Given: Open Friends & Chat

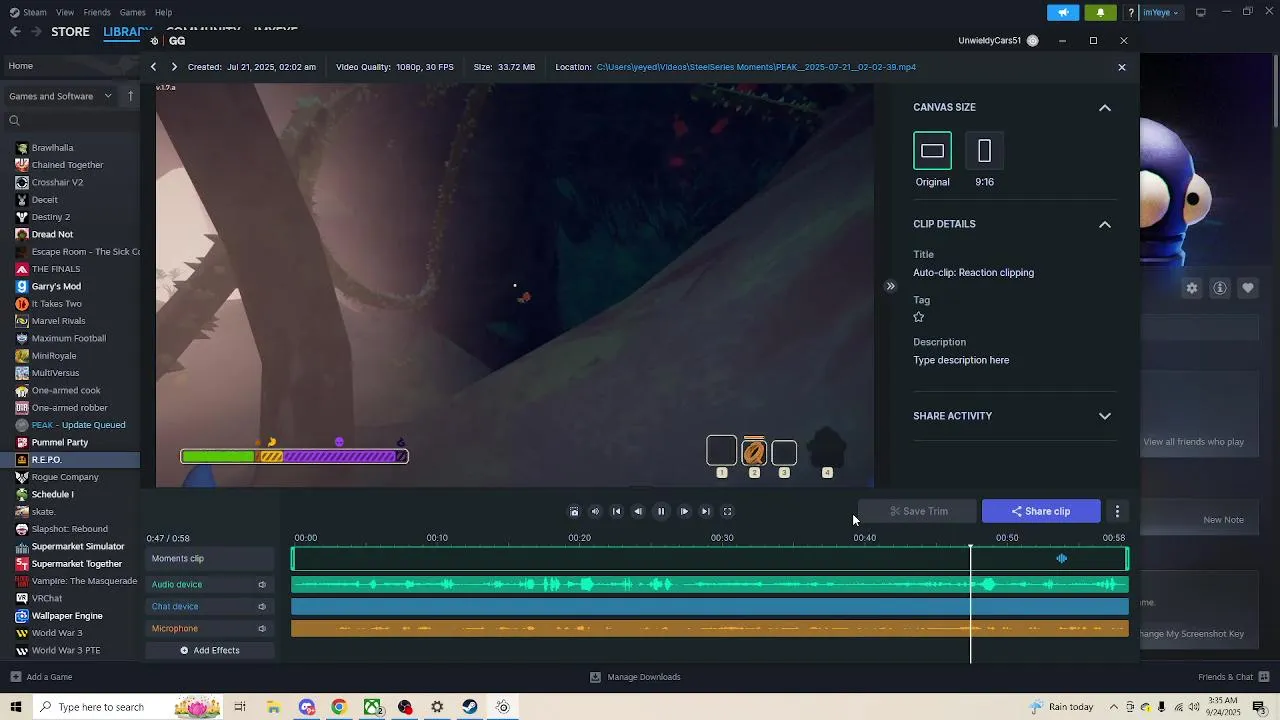Looking at the screenshot, I should 1234,677.
